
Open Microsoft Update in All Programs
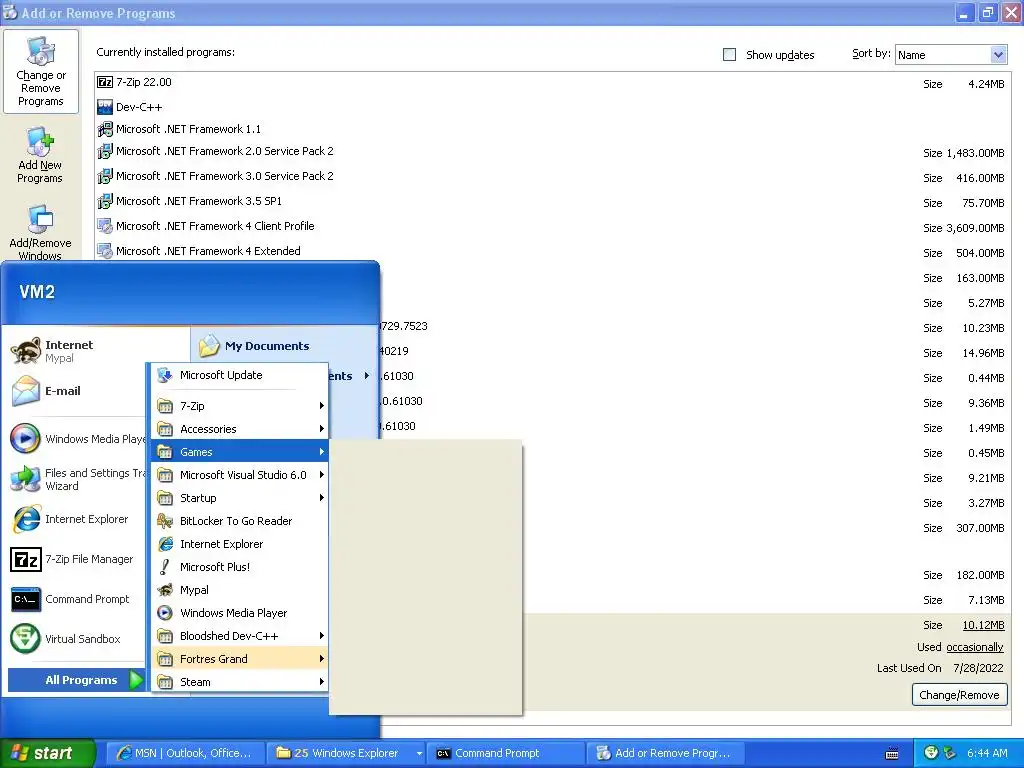point(240,375)
